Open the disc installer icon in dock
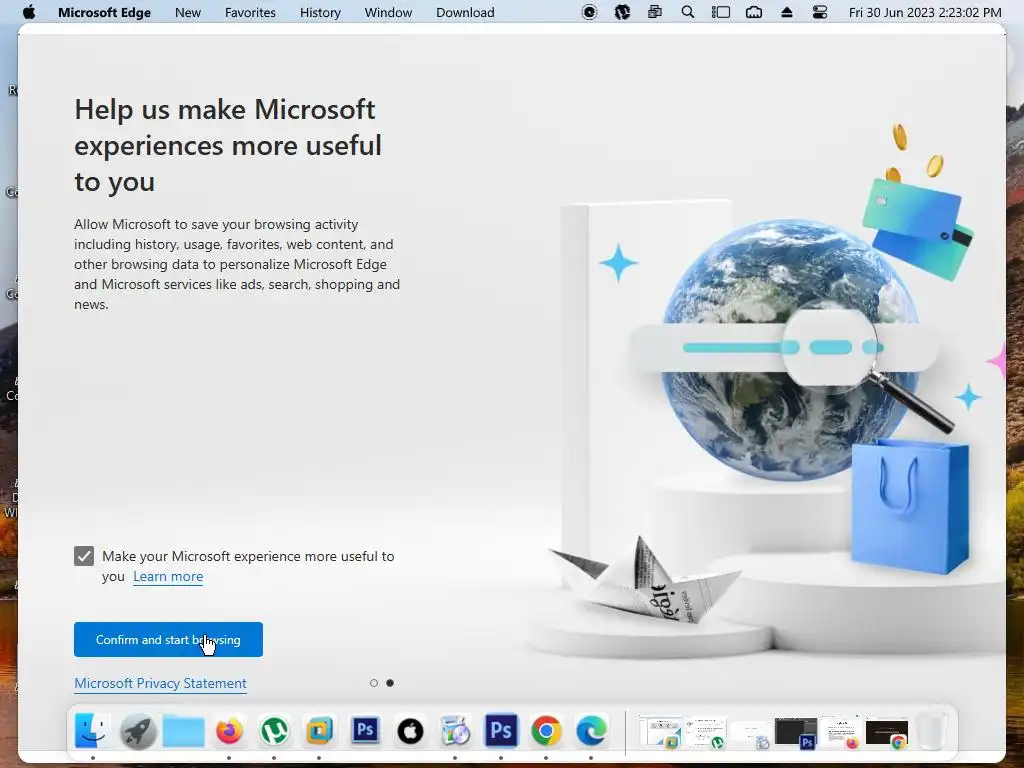Image resolution: width=1024 pixels, height=768 pixels. tap(455, 731)
